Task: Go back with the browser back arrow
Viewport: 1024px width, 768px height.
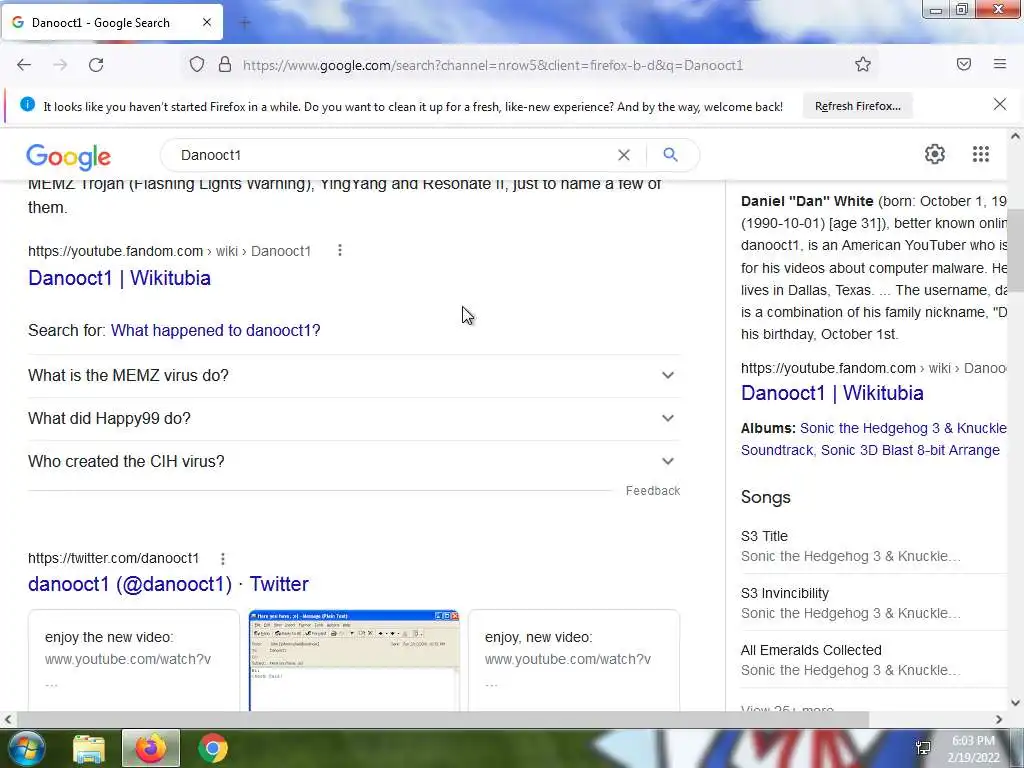Action: click(x=24, y=65)
